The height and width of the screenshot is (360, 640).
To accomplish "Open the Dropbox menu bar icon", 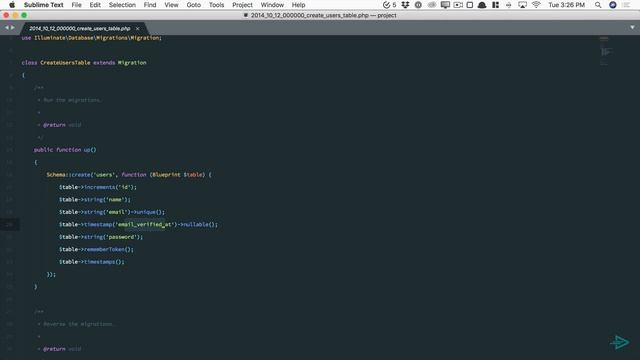I will coord(405,5).
